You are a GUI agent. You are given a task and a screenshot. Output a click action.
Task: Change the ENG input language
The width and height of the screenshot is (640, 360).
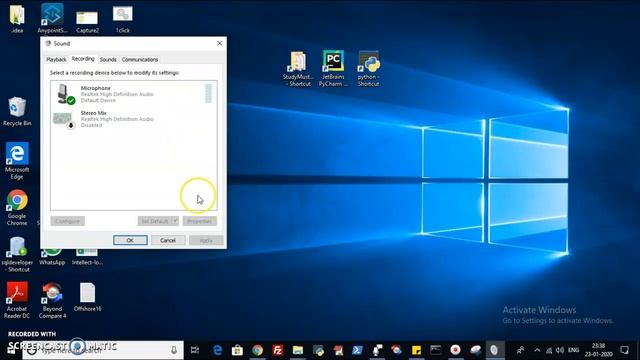tap(573, 350)
